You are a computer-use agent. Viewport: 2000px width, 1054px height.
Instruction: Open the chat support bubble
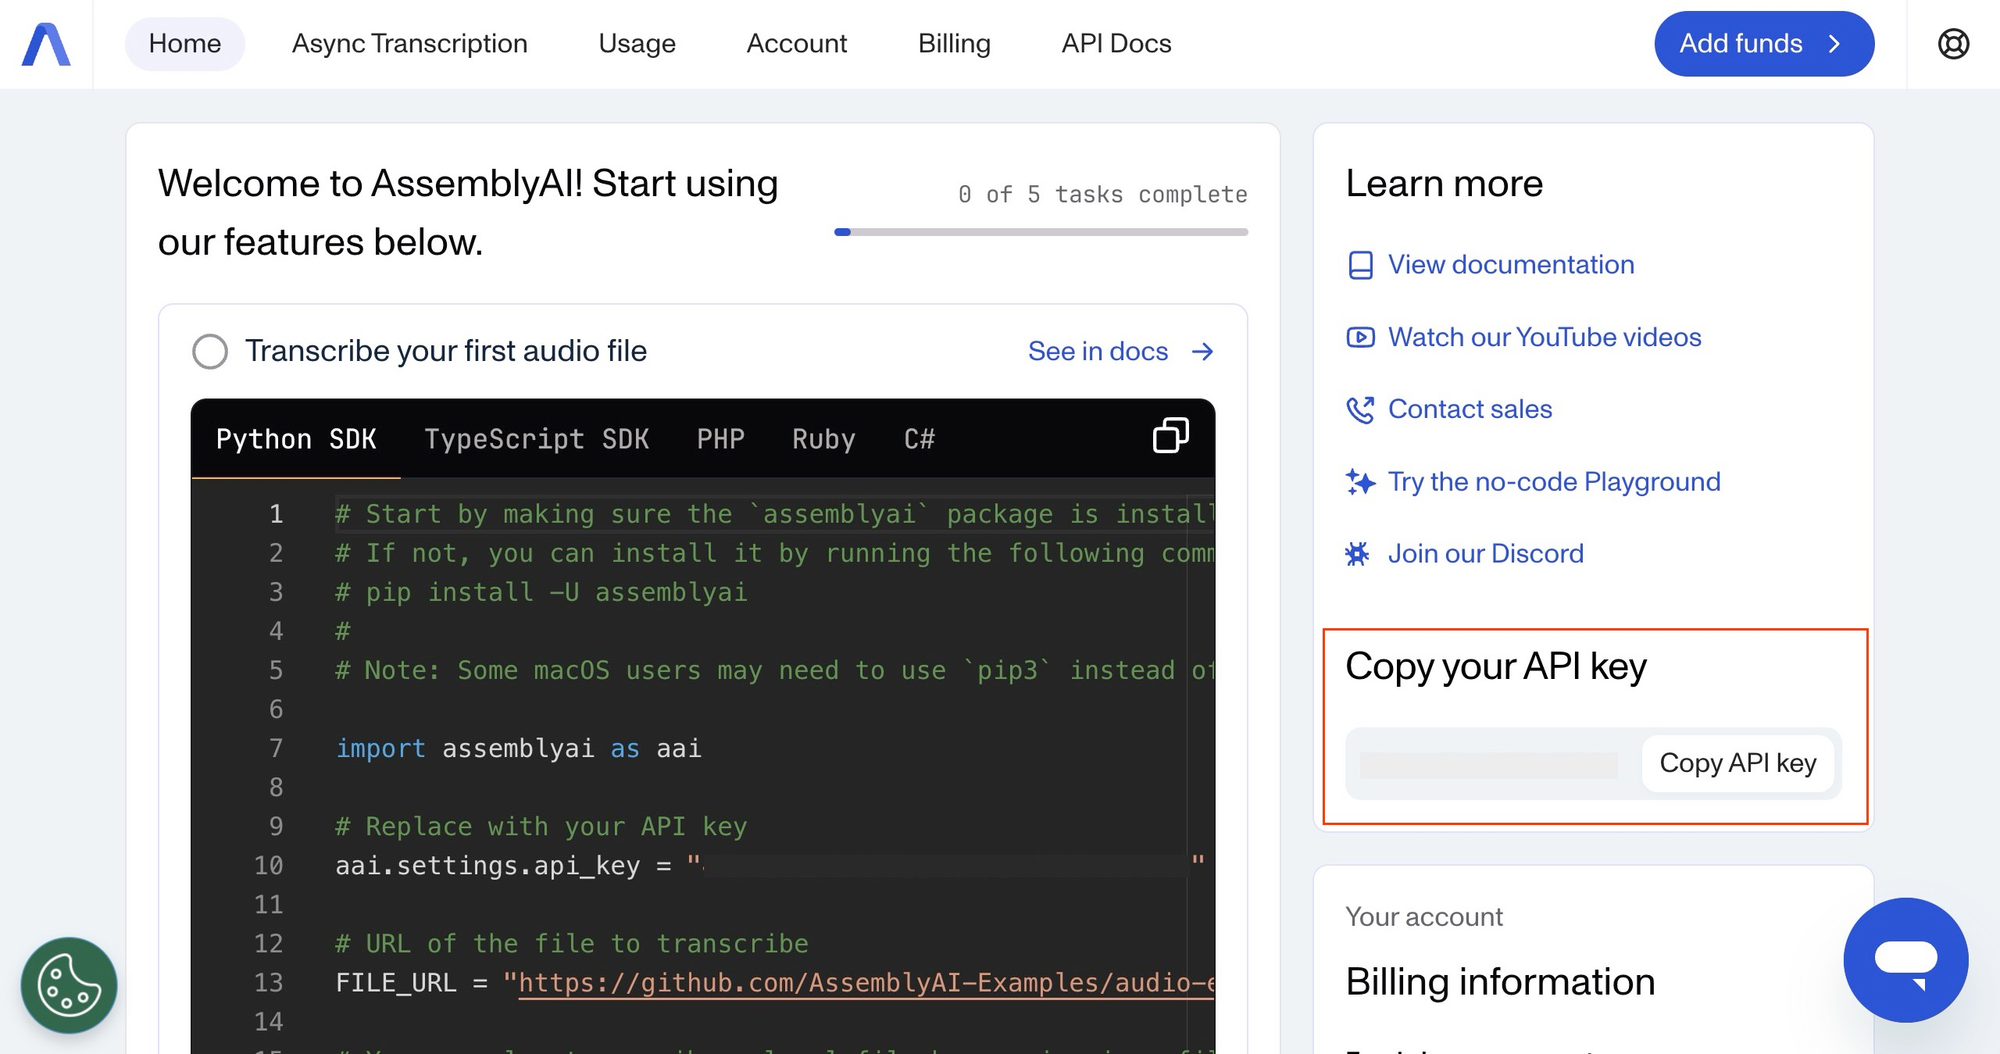(1906, 960)
